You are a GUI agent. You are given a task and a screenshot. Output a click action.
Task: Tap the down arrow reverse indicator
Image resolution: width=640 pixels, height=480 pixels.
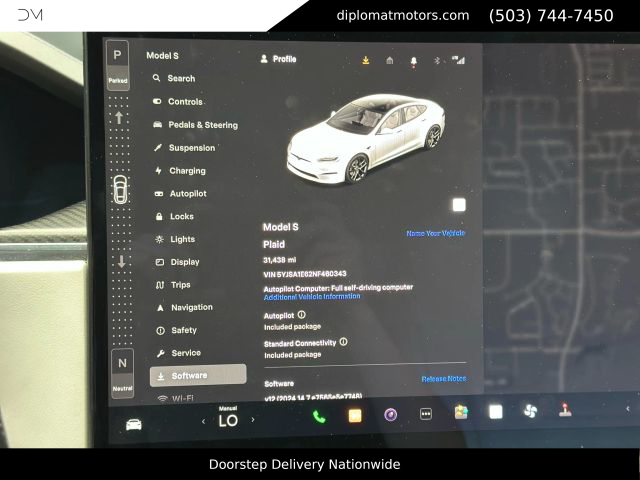122,262
